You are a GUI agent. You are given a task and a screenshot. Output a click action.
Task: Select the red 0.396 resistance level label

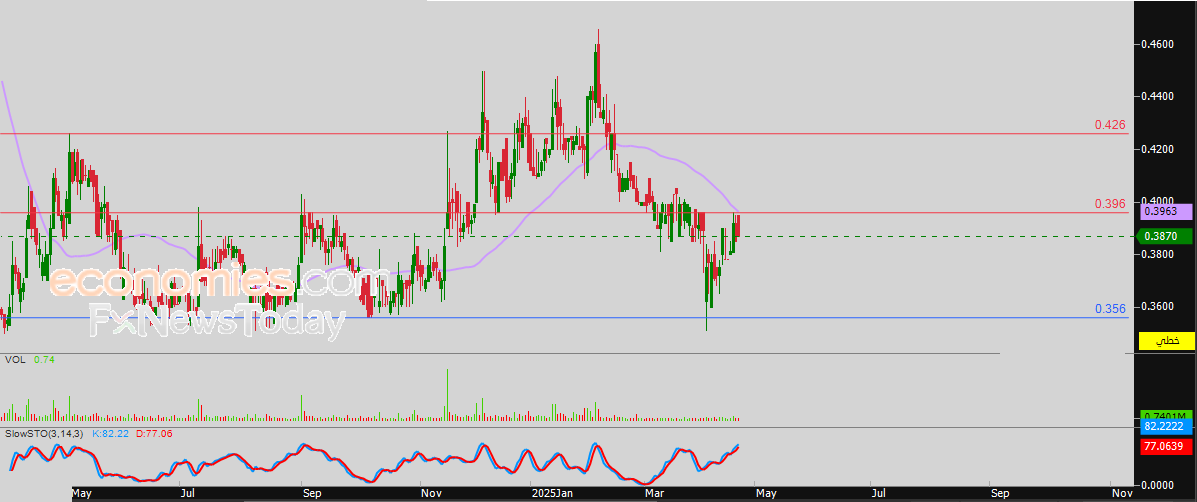(x=1110, y=204)
